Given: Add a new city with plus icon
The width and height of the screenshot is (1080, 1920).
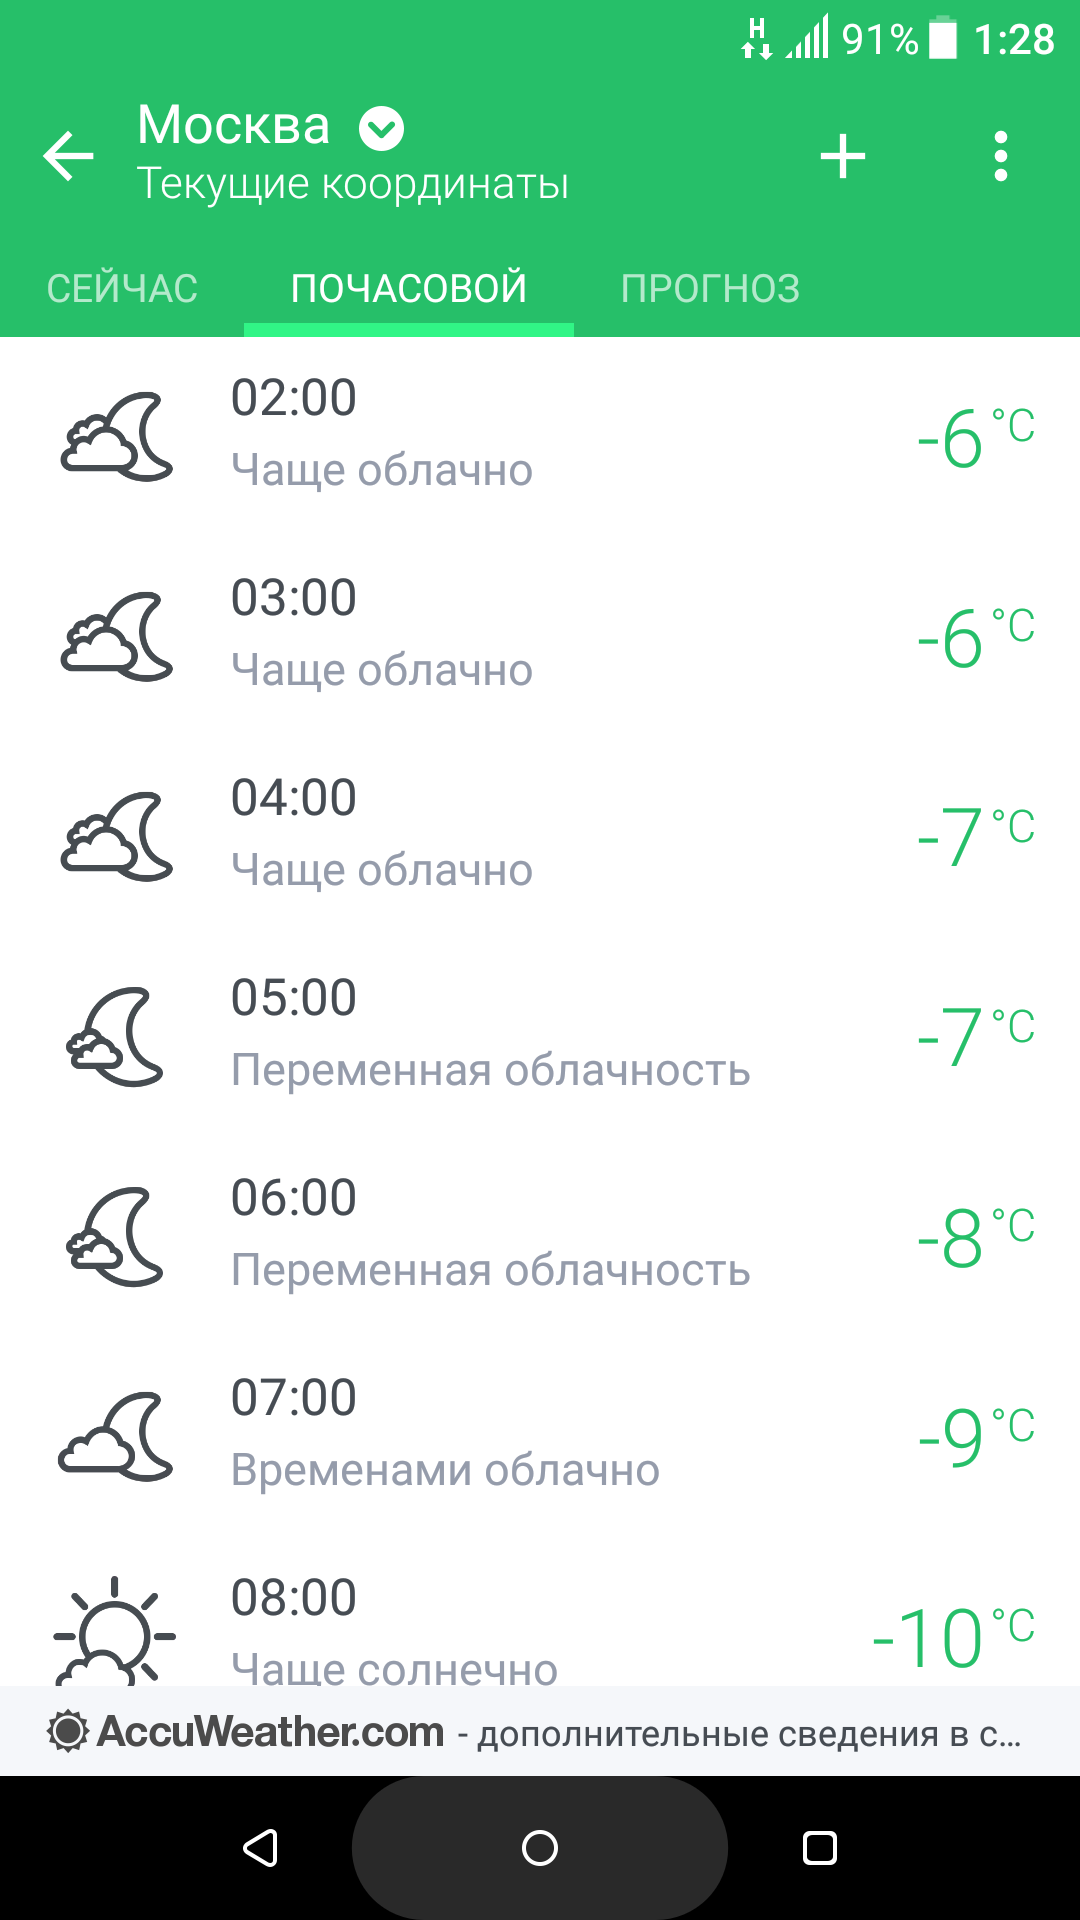Looking at the screenshot, I should [x=842, y=156].
